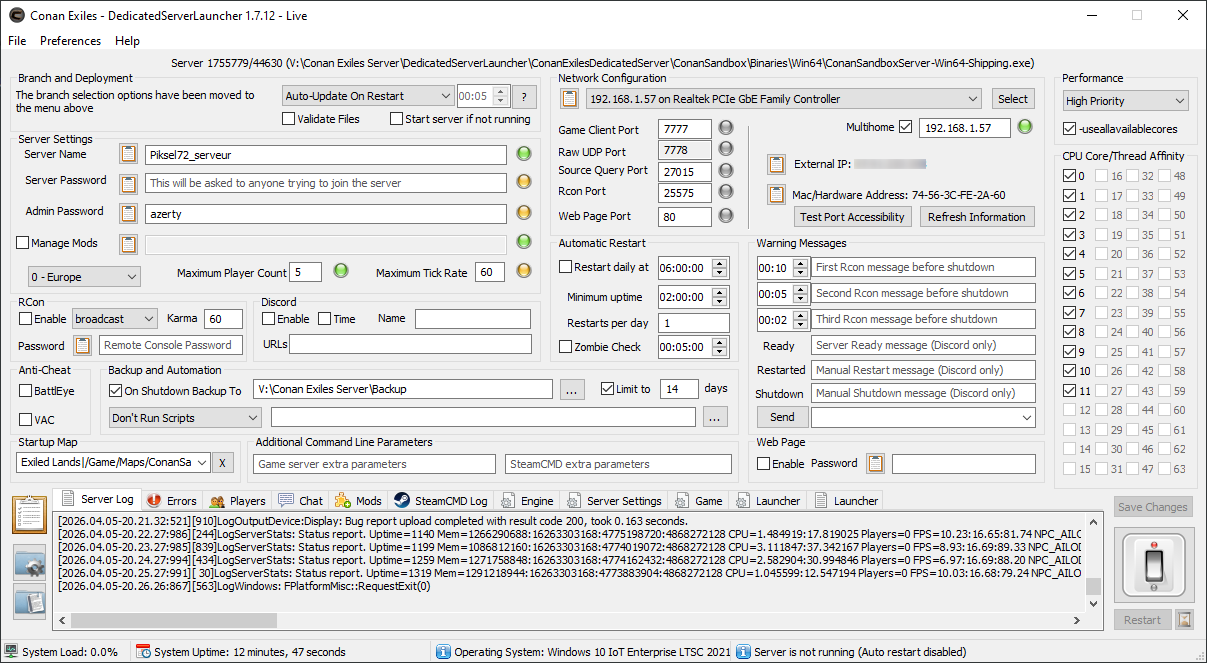Toggle the BattlEye anti-cheat checkbox
Screen dimensions: 1207x663
click(26, 391)
